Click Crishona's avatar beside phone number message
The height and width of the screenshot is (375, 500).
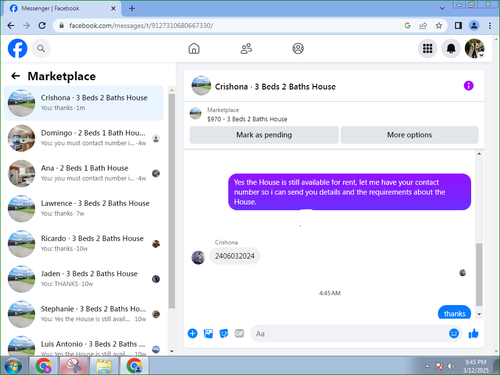coord(198,258)
